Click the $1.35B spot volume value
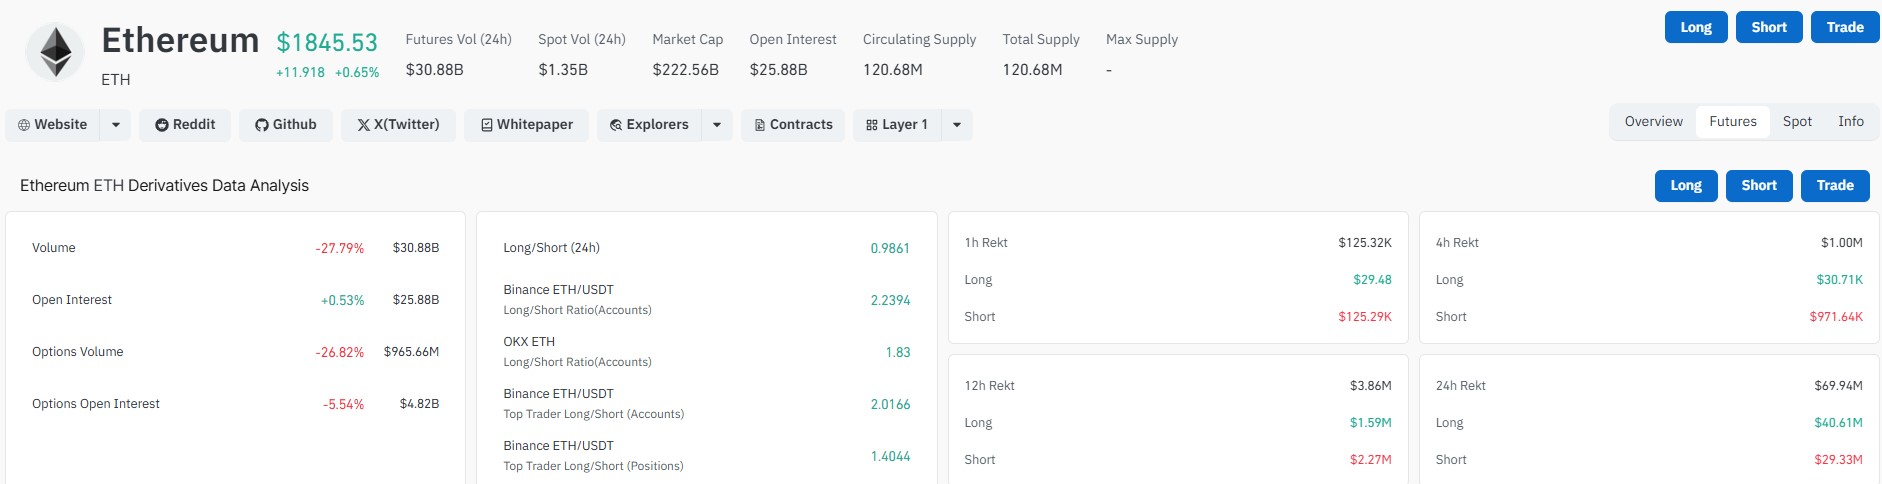 [563, 70]
